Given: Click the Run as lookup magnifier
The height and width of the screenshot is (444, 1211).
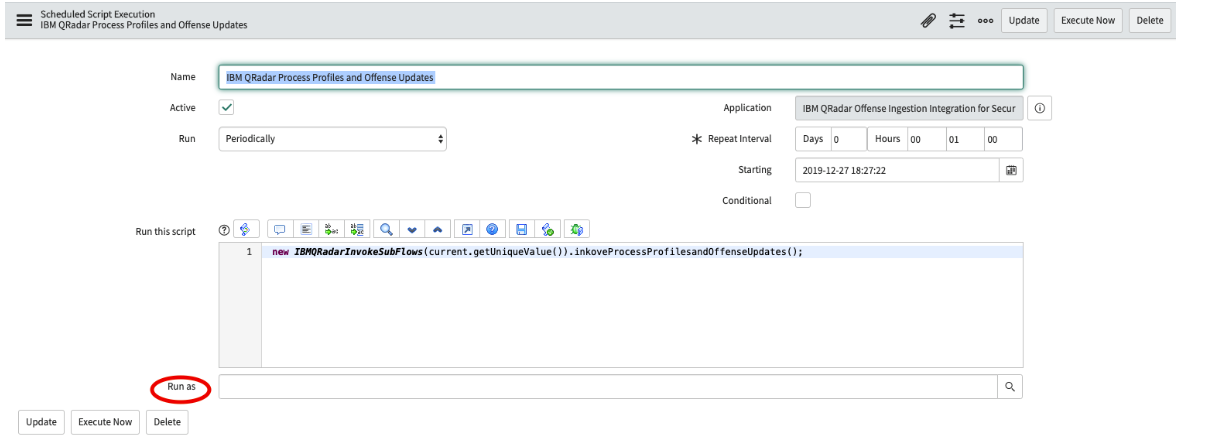Looking at the screenshot, I should pyautogui.click(x=1010, y=386).
